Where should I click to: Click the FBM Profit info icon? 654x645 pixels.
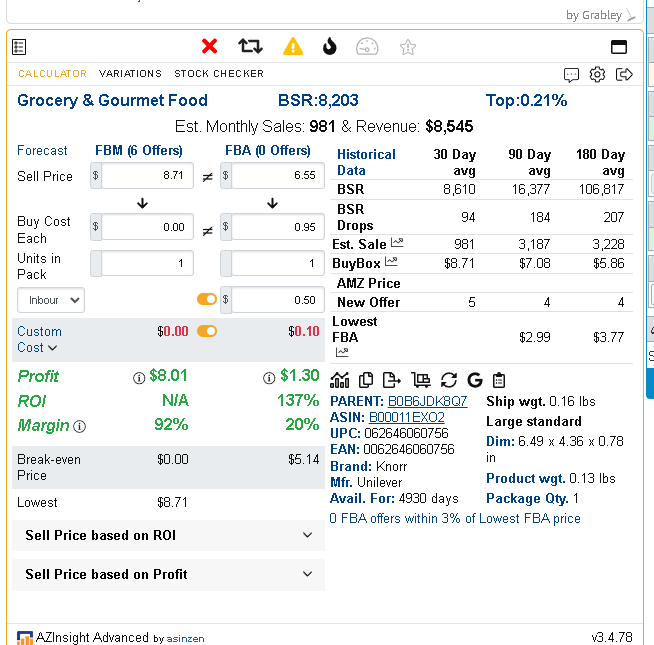[x=139, y=378]
